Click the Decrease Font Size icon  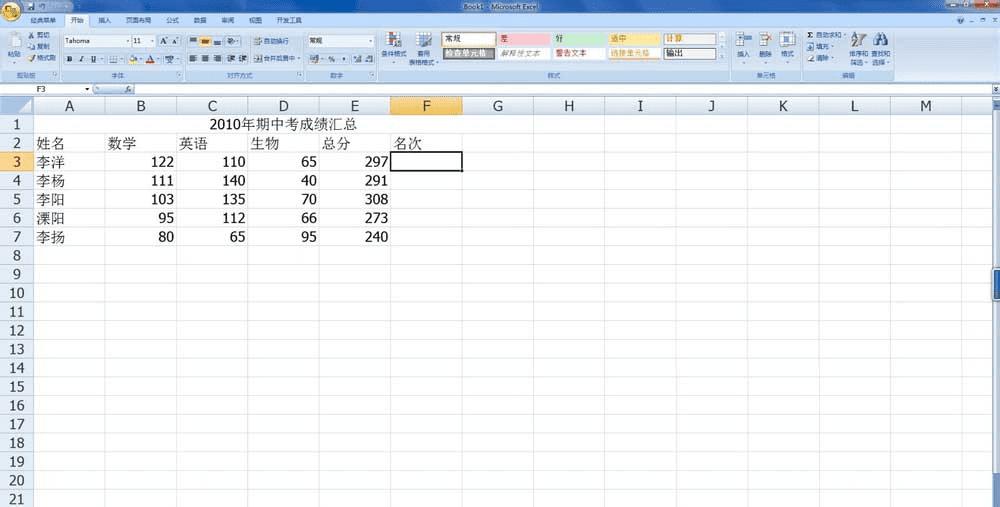pos(175,41)
